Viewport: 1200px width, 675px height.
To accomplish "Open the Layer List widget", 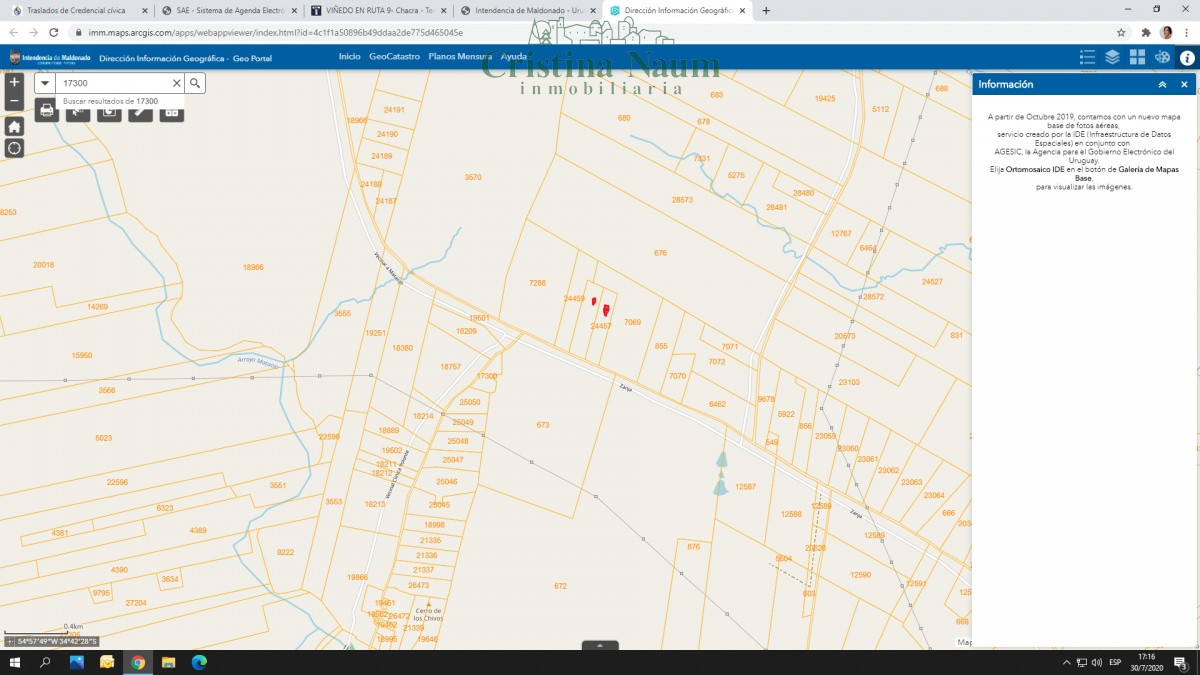I will [x=1113, y=57].
